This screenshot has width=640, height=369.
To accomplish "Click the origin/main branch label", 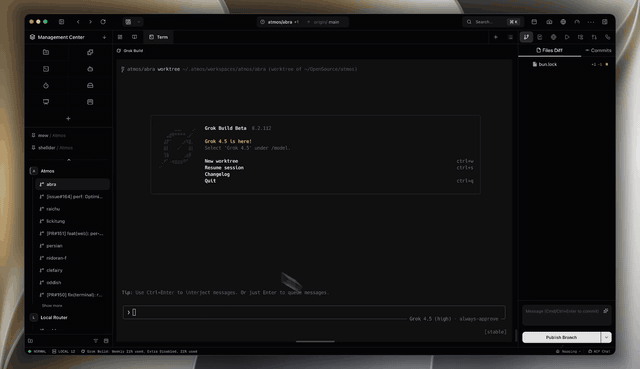I will click(326, 22).
